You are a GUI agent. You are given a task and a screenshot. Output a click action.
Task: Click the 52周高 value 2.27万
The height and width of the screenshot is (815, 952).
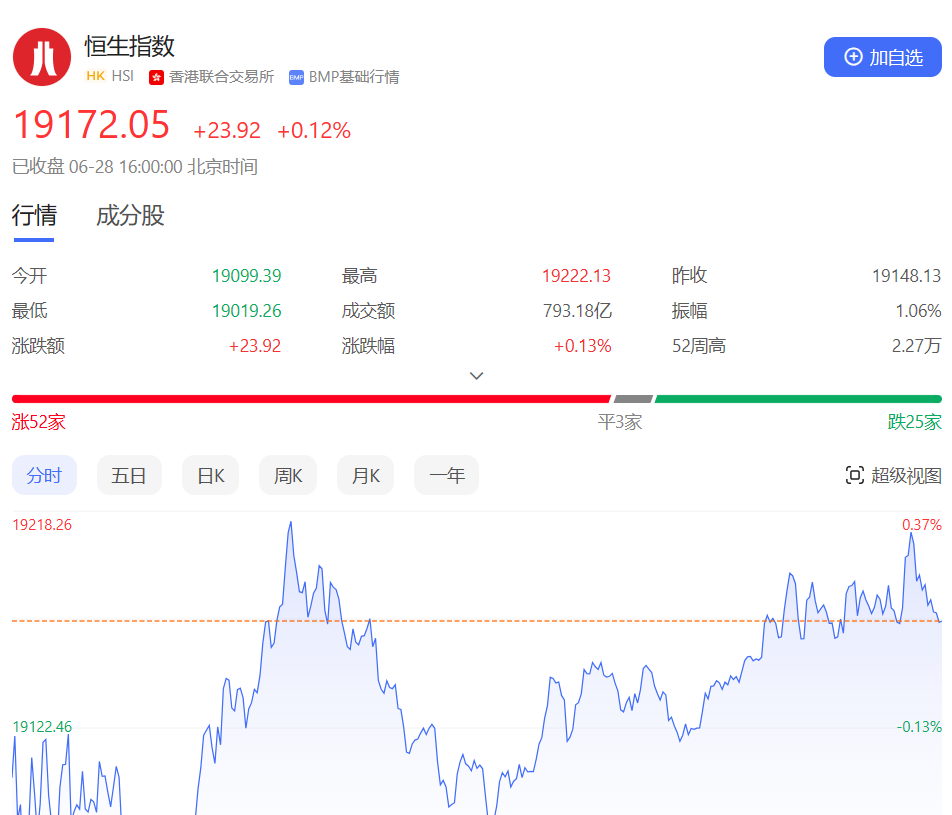(x=916, y=346)
